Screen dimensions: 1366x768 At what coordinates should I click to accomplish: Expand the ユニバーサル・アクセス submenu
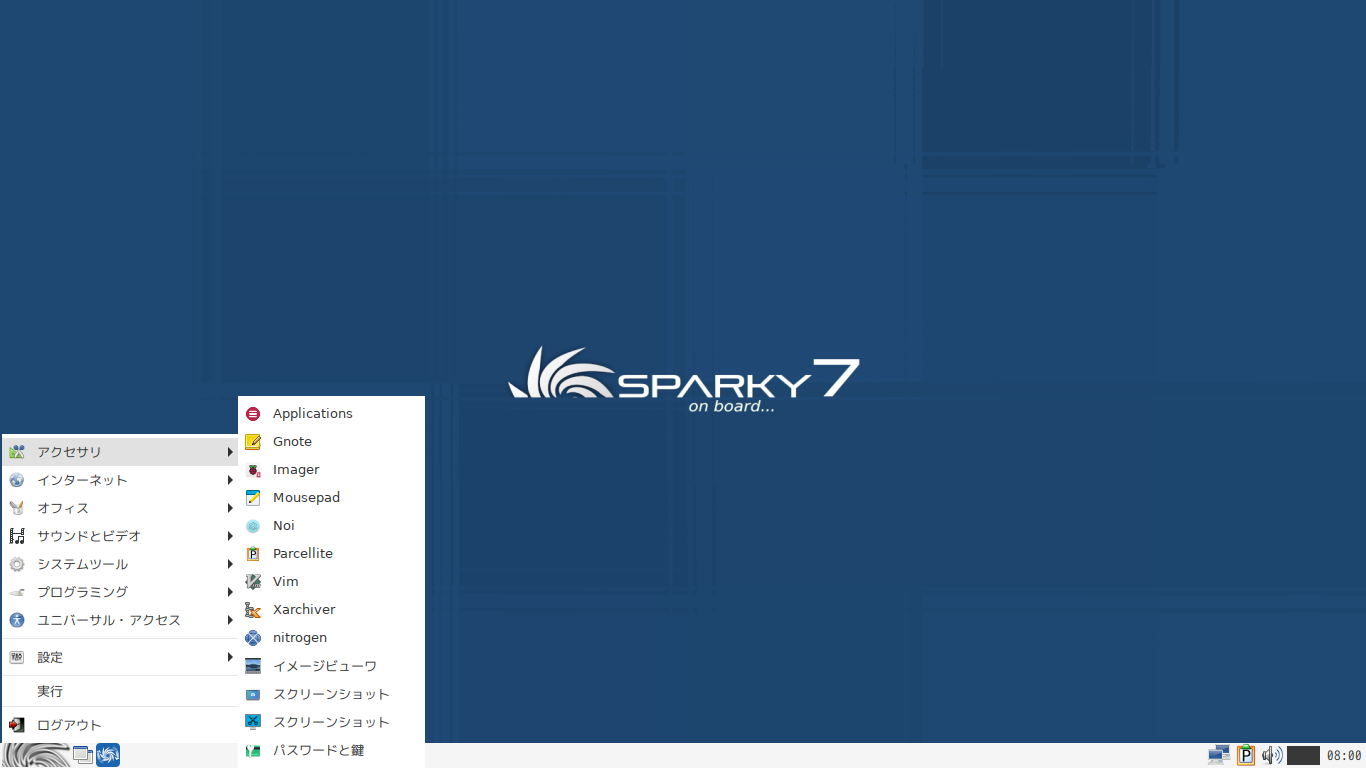pos(120,620)
